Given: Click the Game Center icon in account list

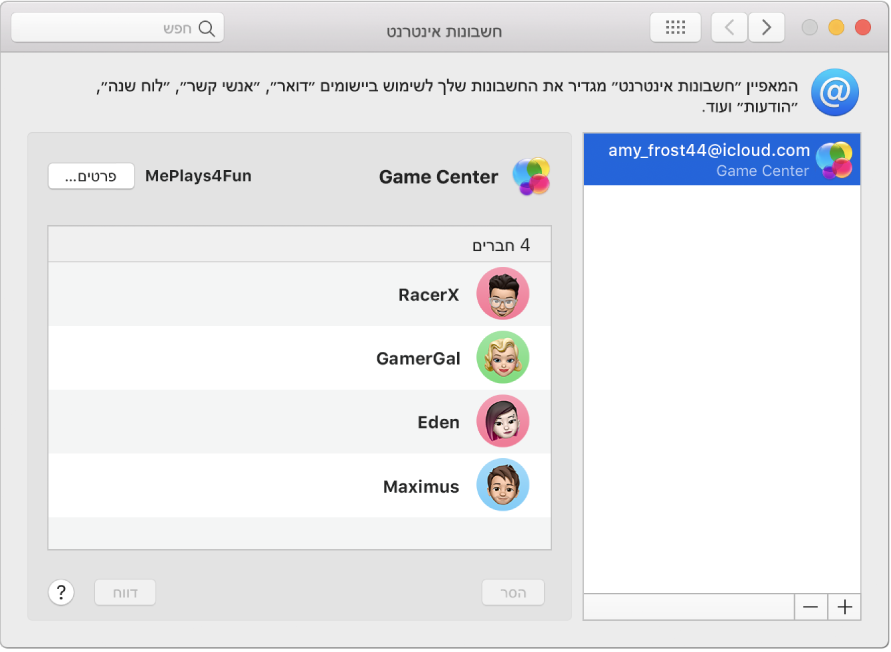Looking at the screenshot, I should [x=834, y=160].
